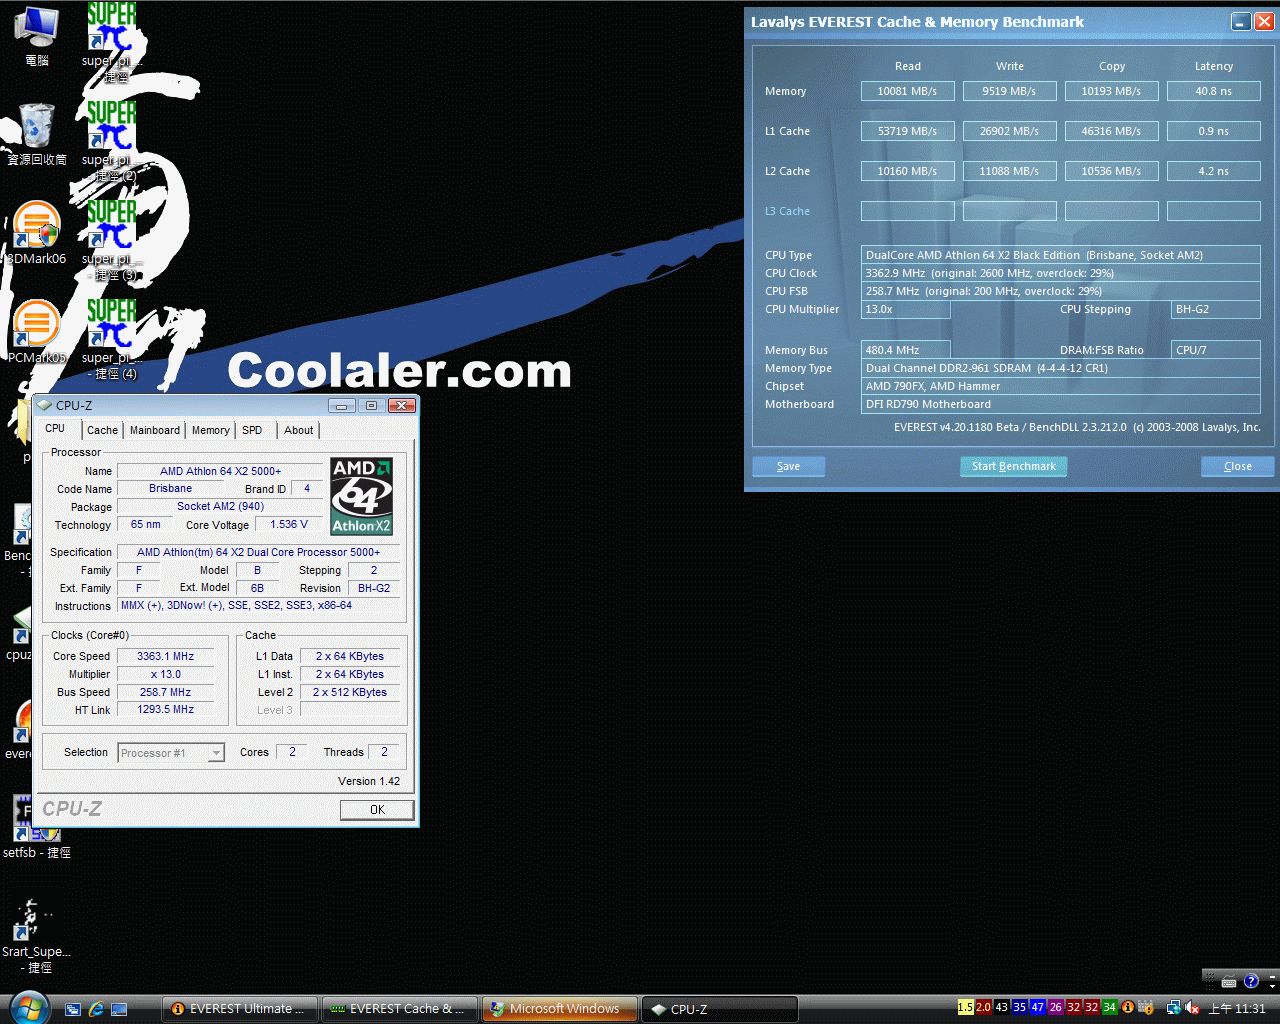Activate the Microsoft Windows taskbar button
Image resolution: width=1280 pixels, height=1024 pixels.
(560, 1009)
